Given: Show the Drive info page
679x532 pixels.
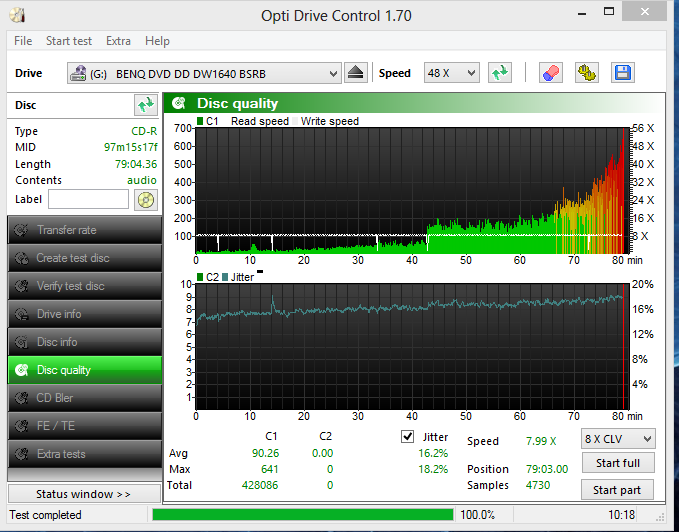Looking at the screenshot, I should coord(84,314).
